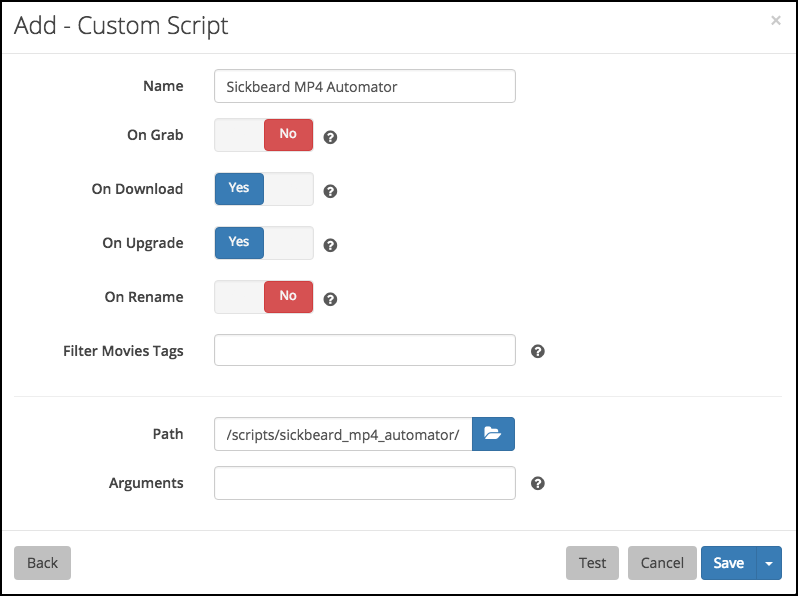
Task: Click the On Download help icon
Action: point(330,191)
